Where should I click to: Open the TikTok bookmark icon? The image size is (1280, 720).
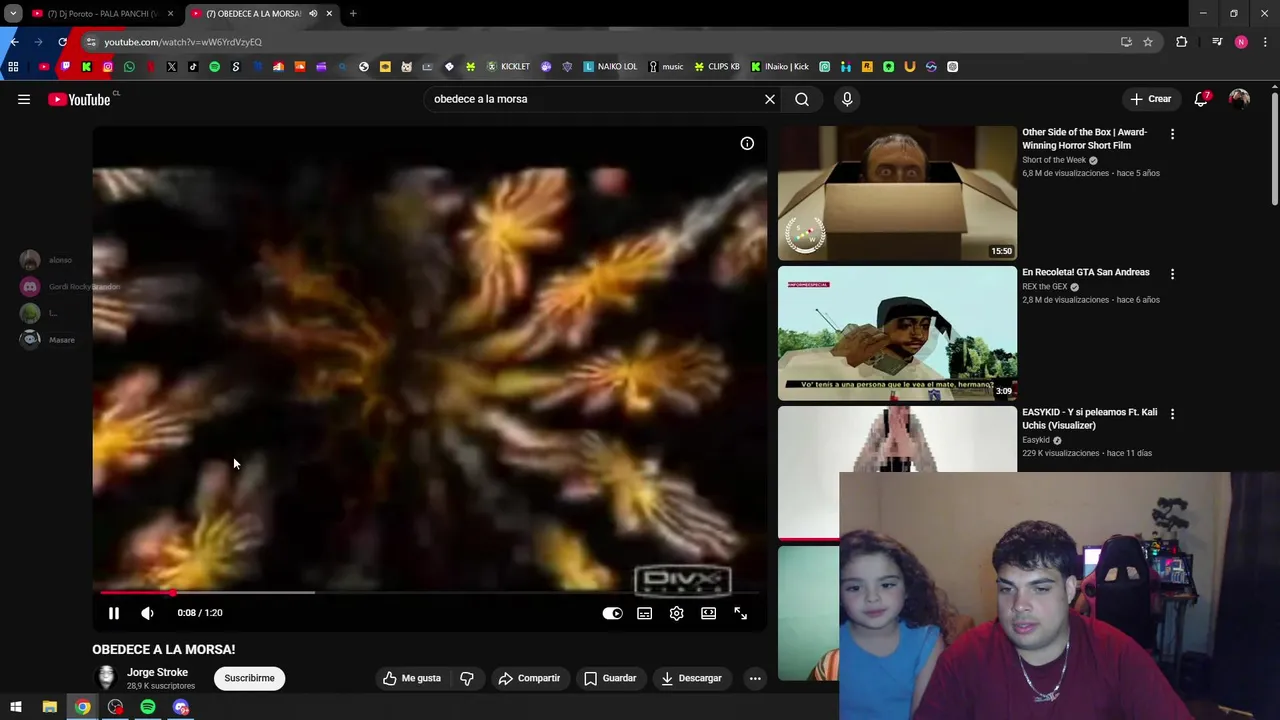(x=193, y=67)
